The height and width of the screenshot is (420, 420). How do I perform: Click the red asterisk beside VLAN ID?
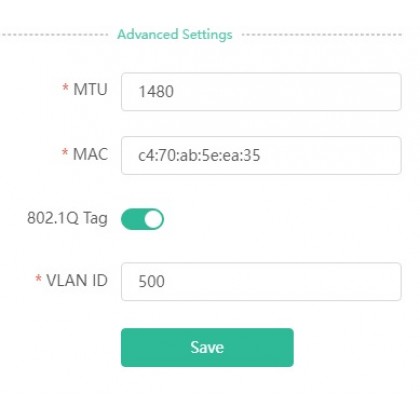pyautogui.click(x=38, y=279)
